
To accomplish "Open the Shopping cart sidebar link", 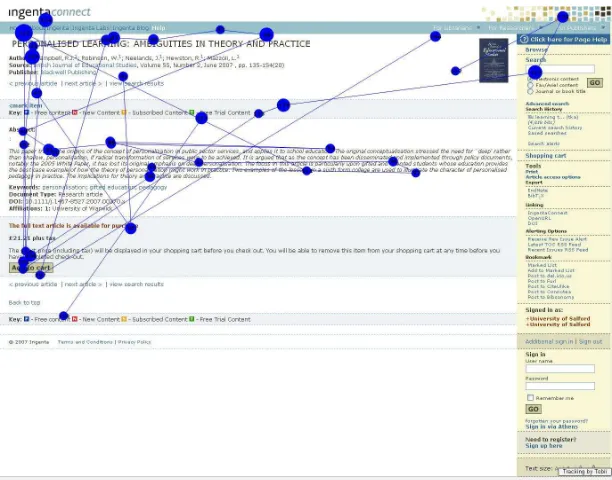I will point(546,156).
